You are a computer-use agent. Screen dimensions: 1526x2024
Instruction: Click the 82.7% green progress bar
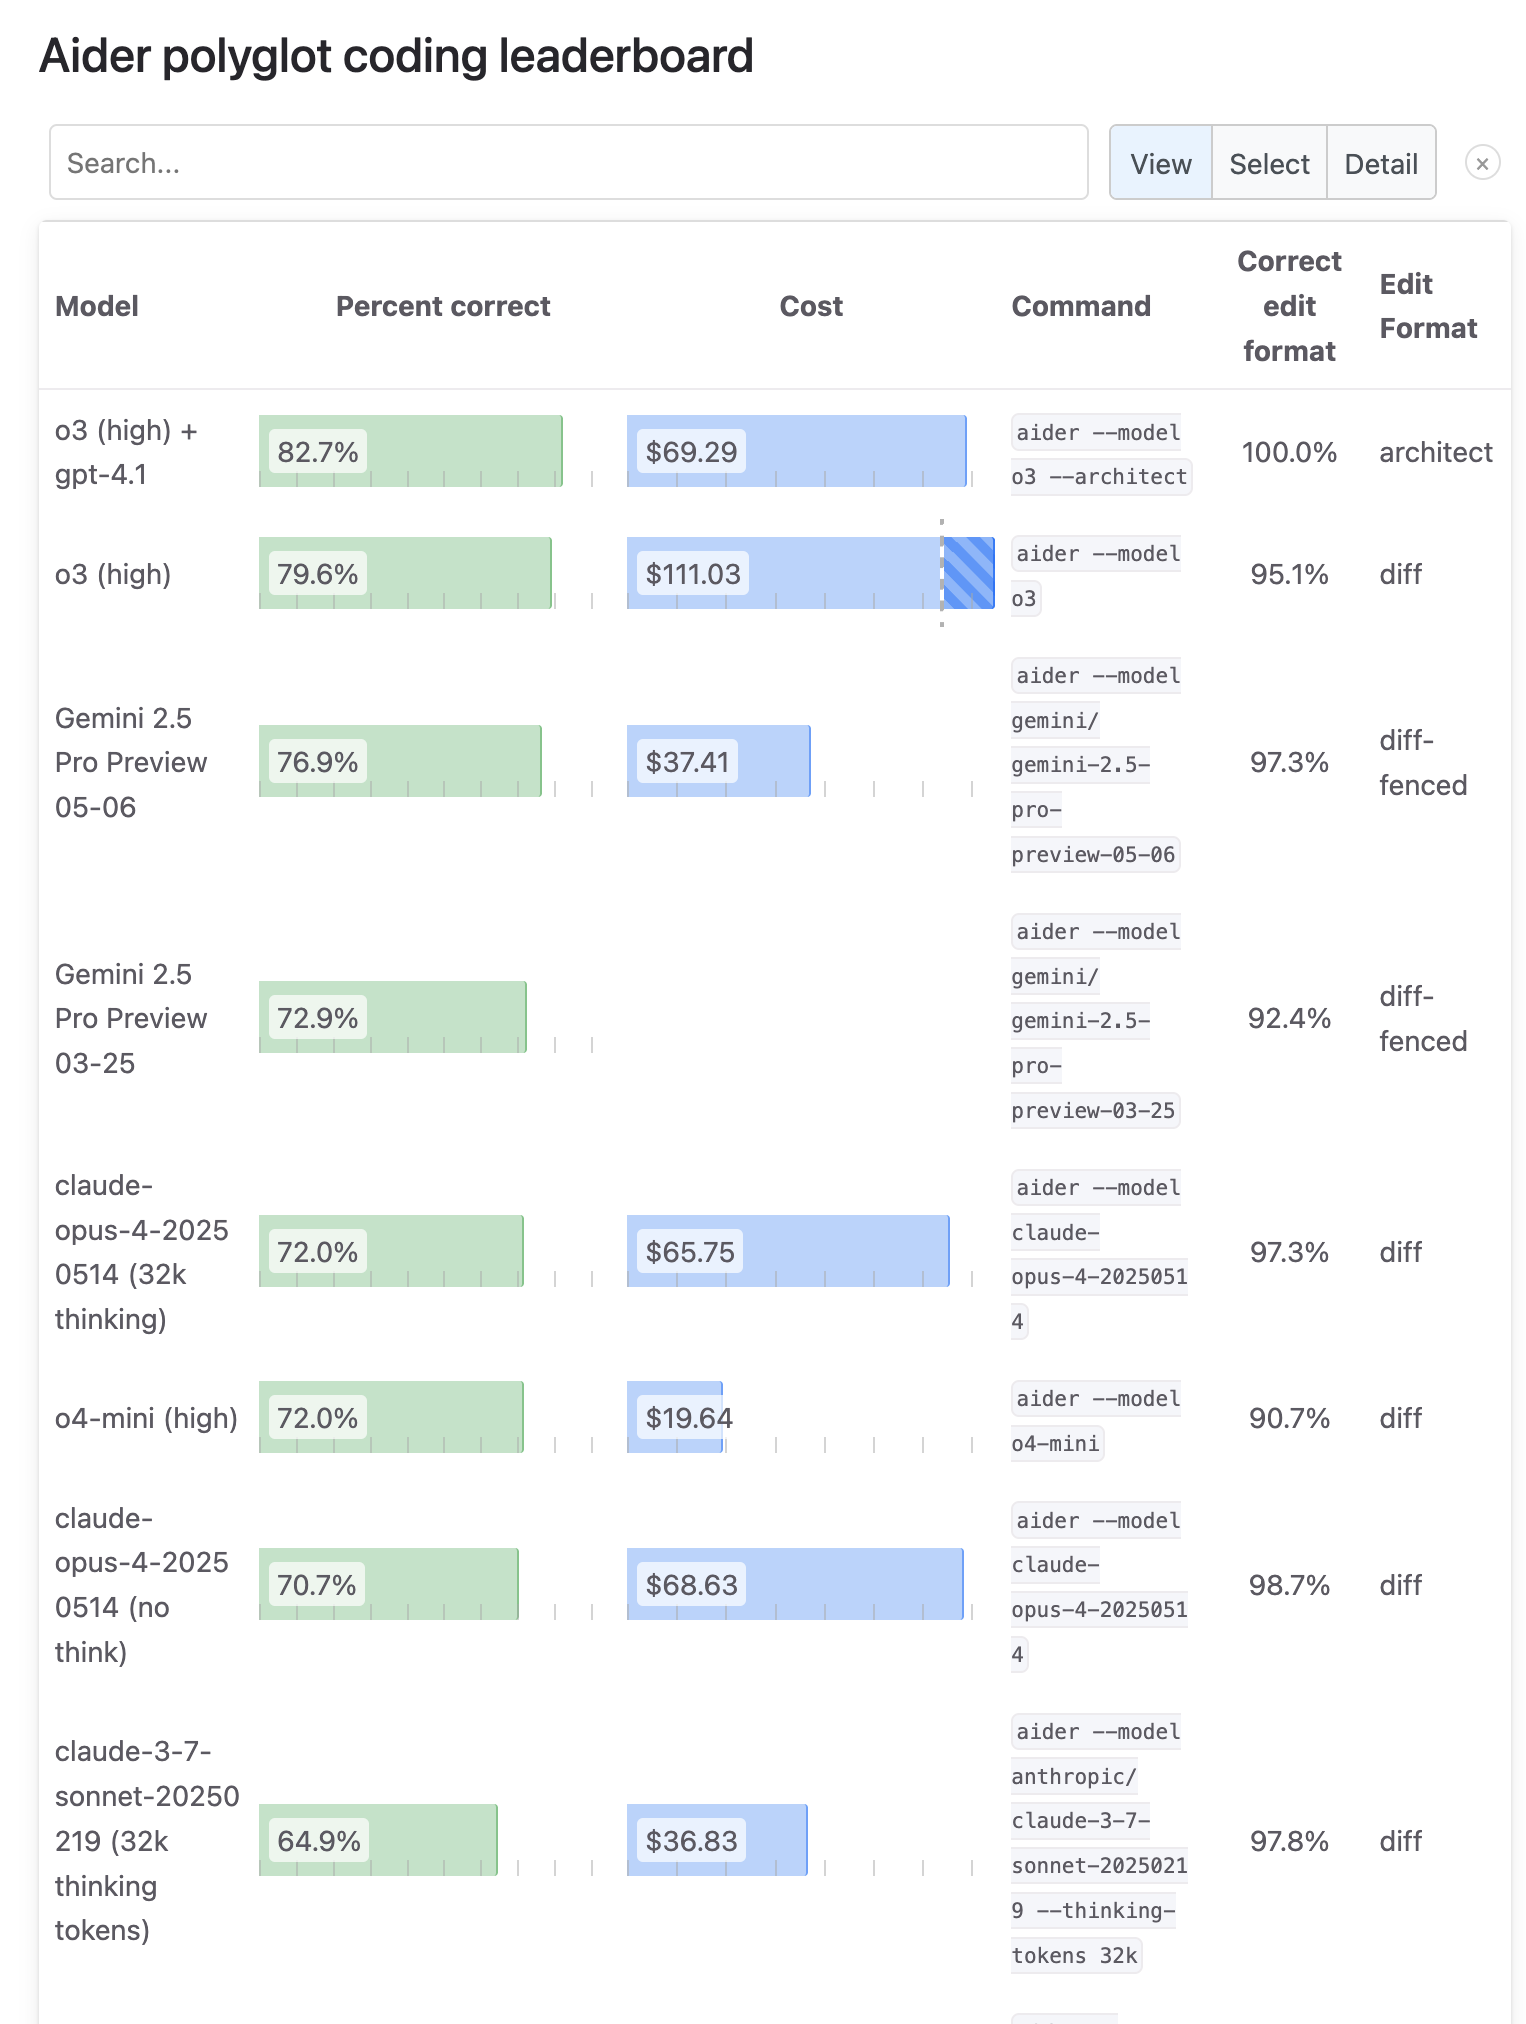pyautogui.click(x=411, y=451)
